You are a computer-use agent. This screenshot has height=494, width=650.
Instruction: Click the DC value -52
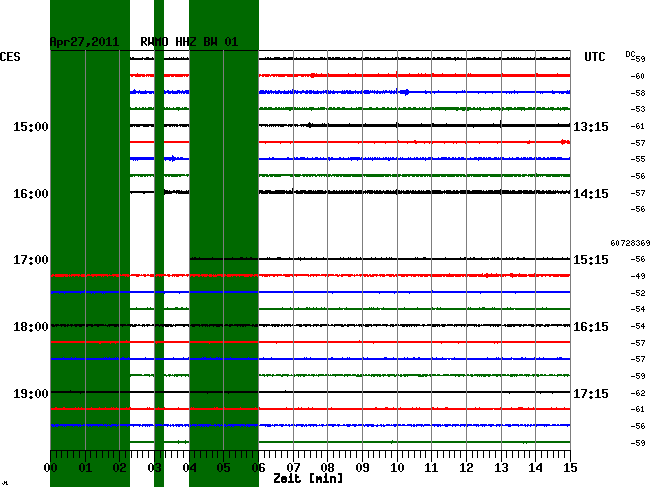click(638, 293)
